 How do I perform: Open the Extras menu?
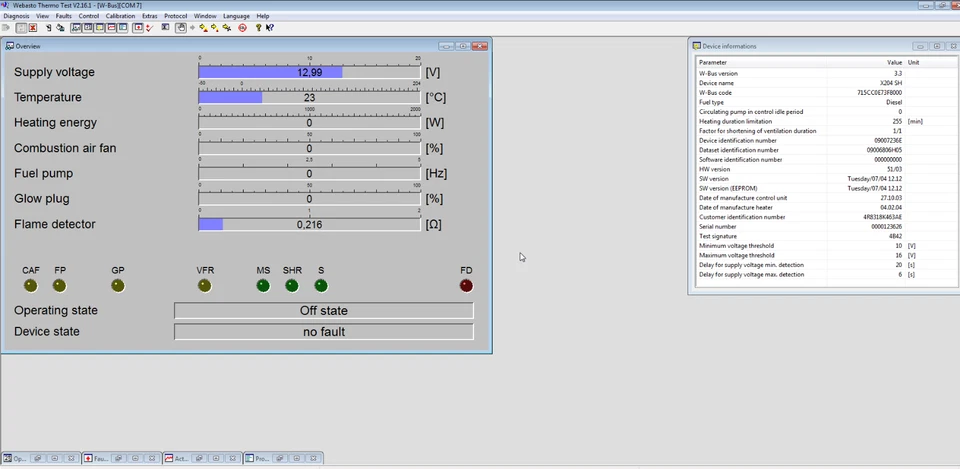point(150,16)
